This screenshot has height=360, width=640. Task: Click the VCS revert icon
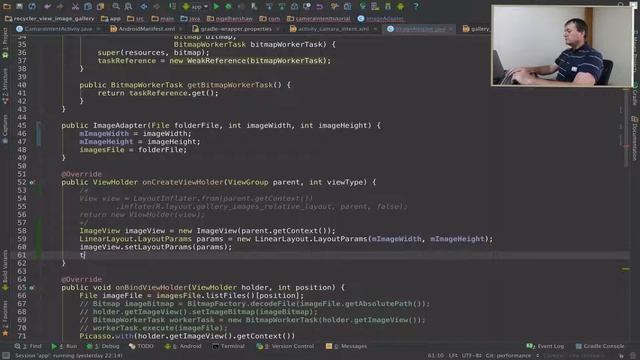tap(320, 6)
